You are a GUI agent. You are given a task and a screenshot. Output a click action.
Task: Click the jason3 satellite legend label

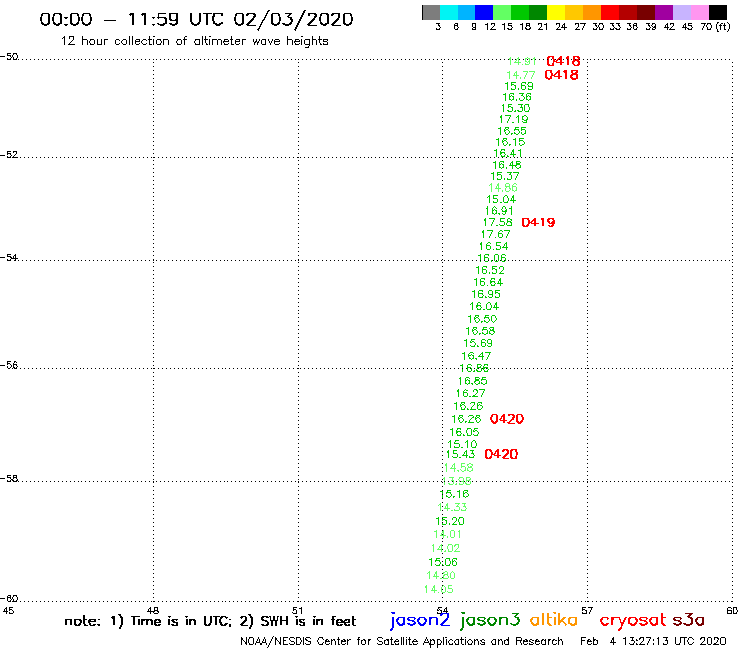click(490, 620)
